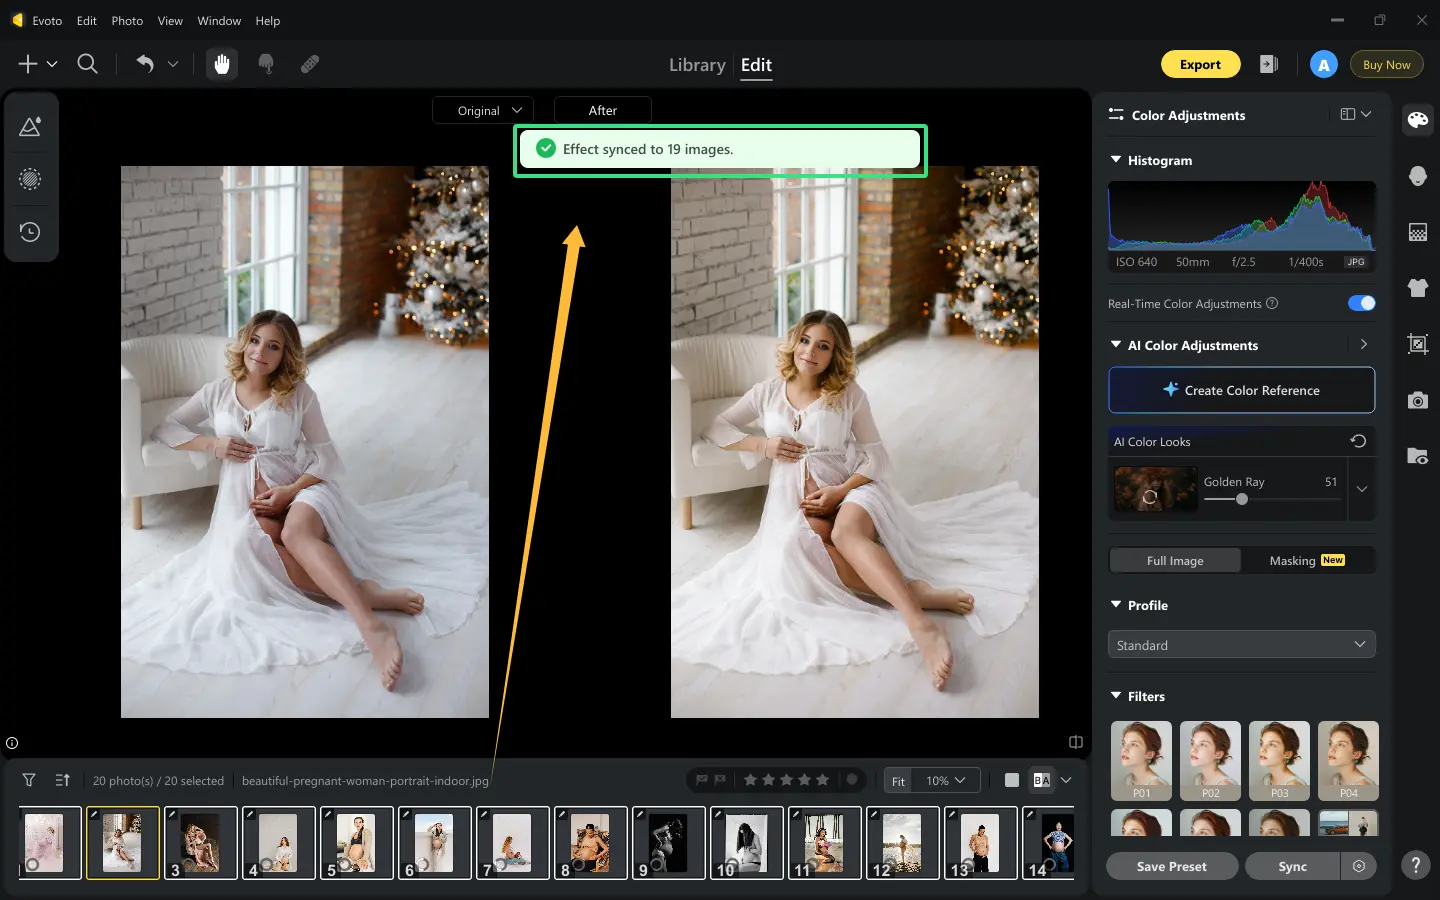Open the portrait retouching face icon

tap(1417, 176)
